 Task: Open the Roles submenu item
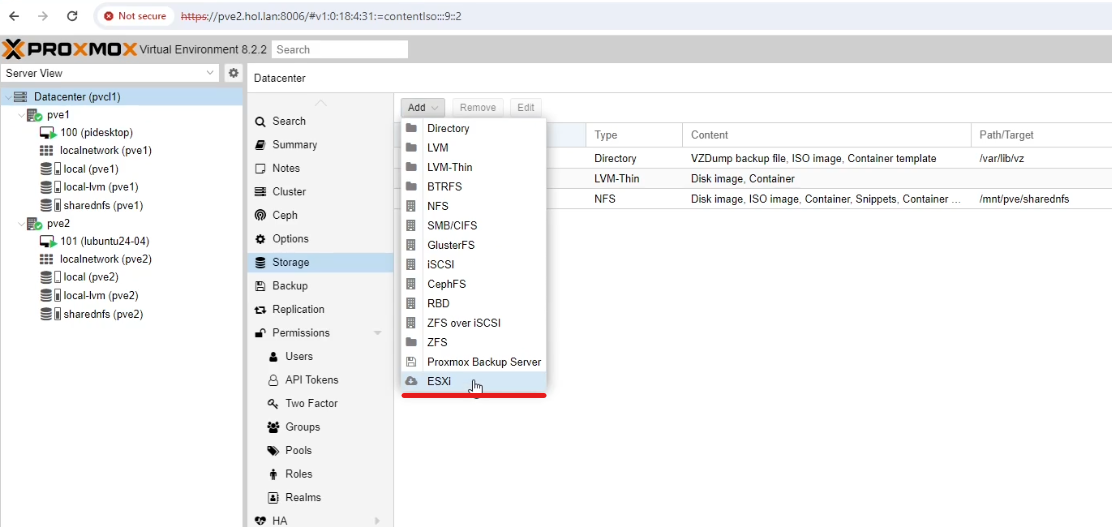pyautogui.click(x=321, y=474)
